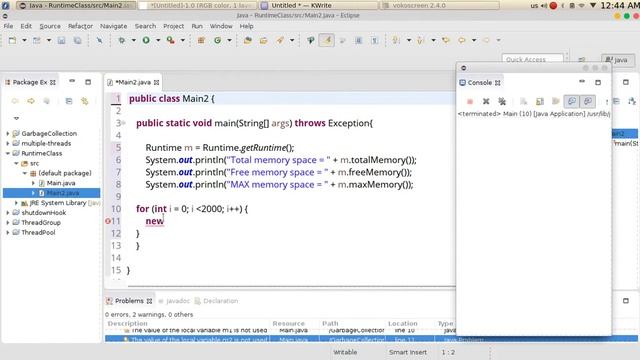Toggle Show Console When Standard Error Changes
640x360 pixels.
588,101
